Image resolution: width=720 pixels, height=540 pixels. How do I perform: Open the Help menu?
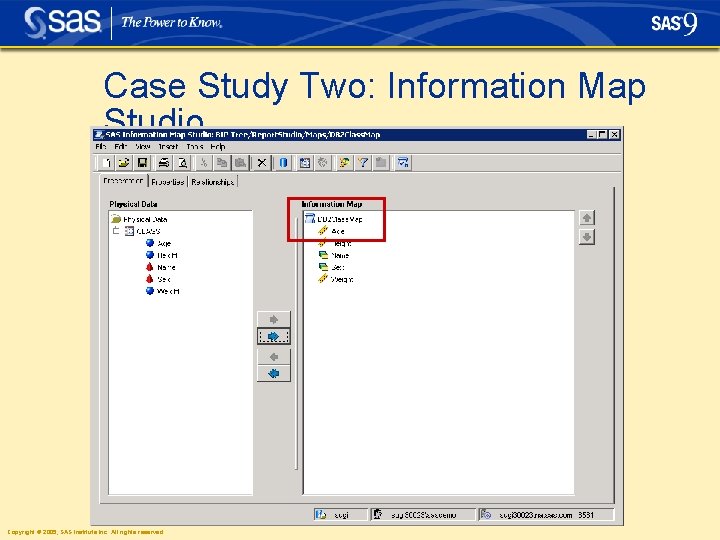pos(218,146)
